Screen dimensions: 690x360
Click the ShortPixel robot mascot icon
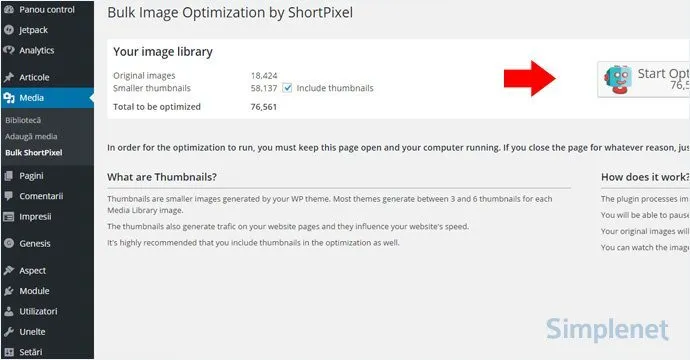coord(618,80)
